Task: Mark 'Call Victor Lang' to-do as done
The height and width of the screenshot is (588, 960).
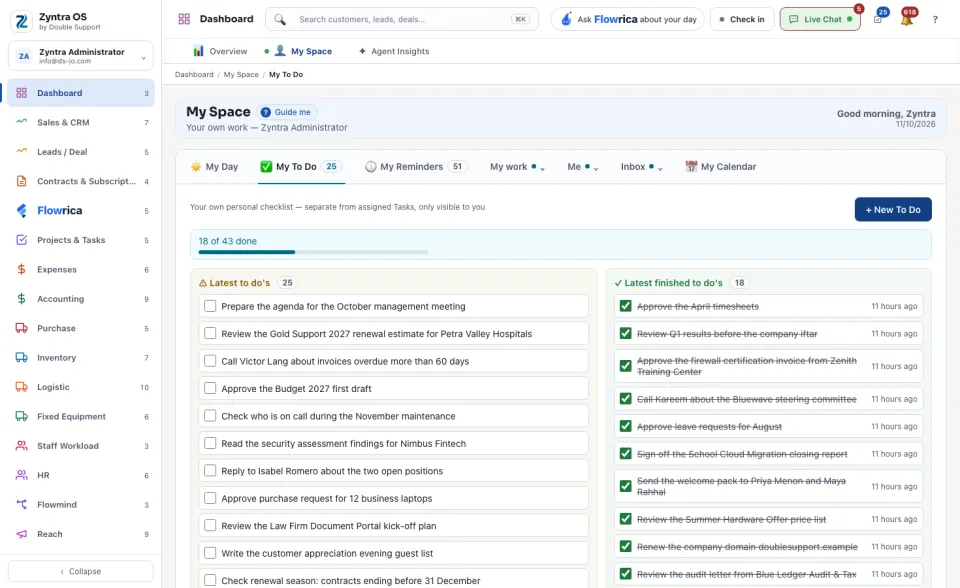Action: pos(210,361)
